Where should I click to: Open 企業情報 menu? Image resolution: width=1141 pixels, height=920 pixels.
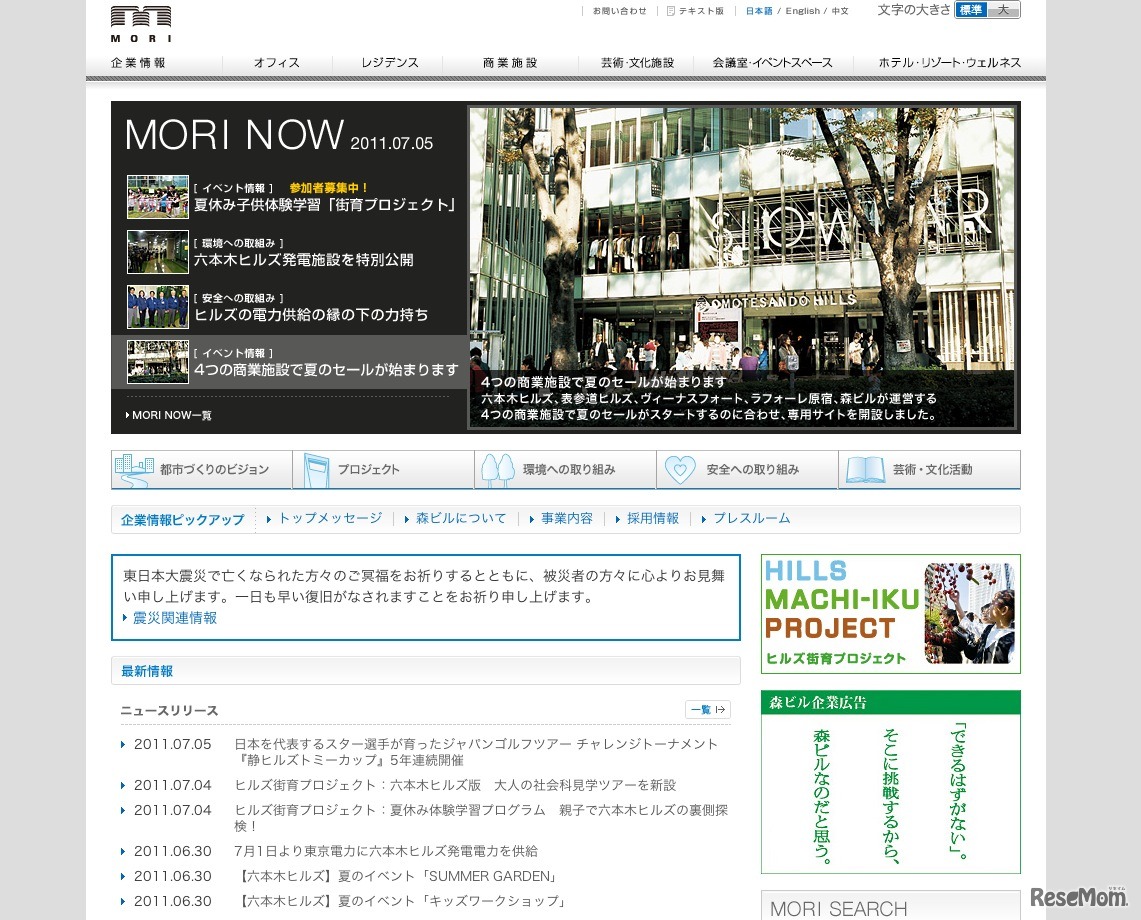tap(138, 63)
